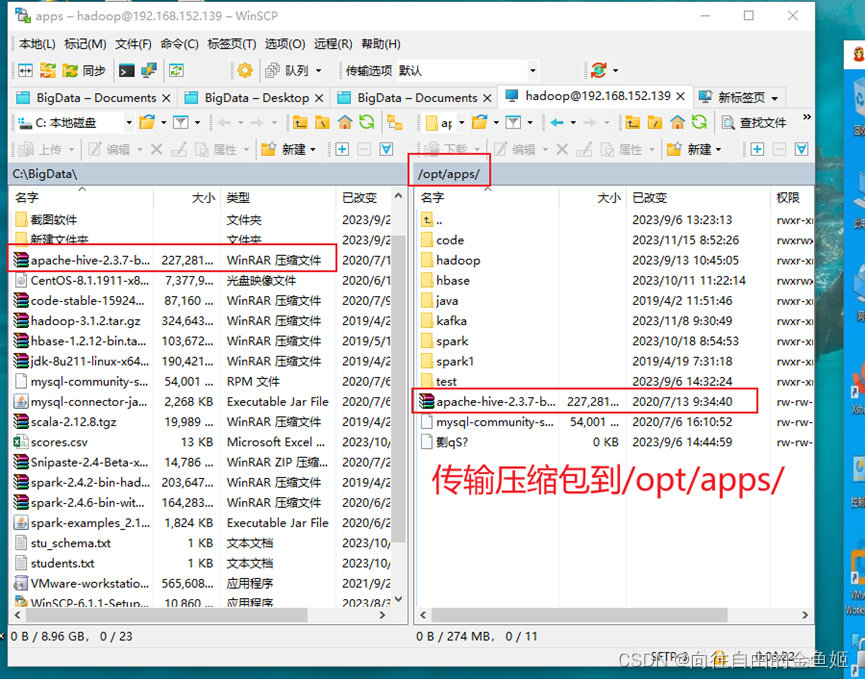Open preferences gear icon
This screenshot has width=865, height=679.
pos(245,71)
